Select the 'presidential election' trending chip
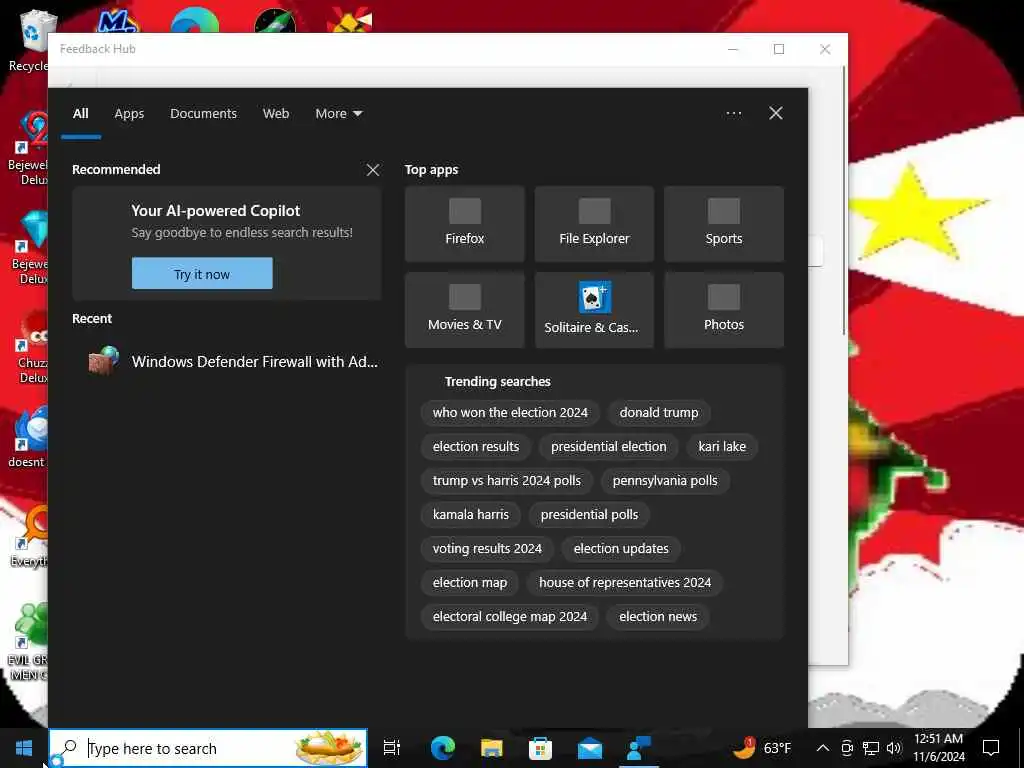 (x=608, y=447)
